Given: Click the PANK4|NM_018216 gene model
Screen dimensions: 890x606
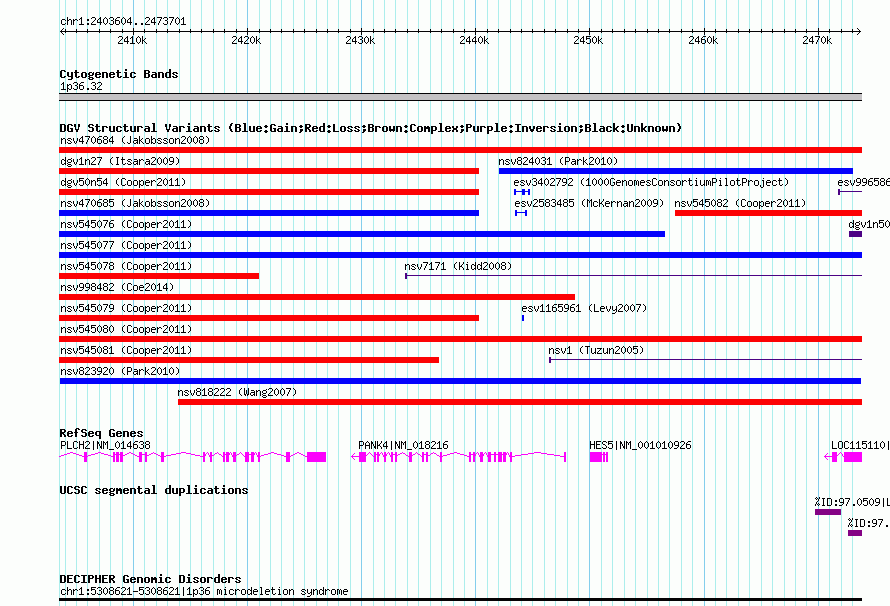Looking at the screenshot, I should (459, 457).
